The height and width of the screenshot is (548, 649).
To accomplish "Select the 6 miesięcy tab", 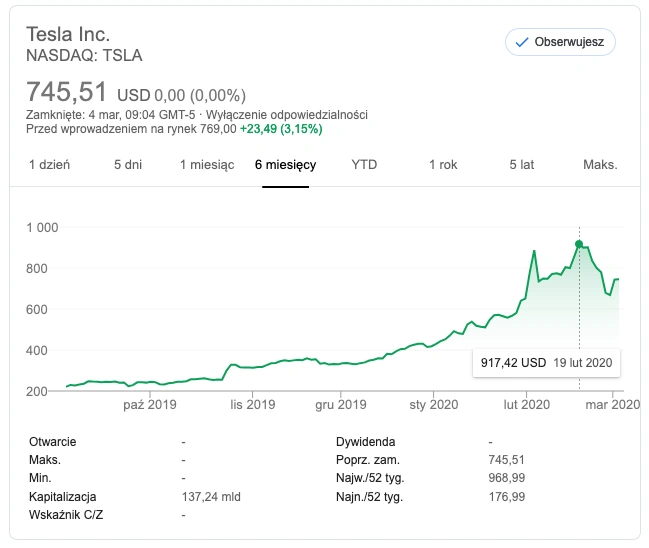I will click(x=286, y=165).
